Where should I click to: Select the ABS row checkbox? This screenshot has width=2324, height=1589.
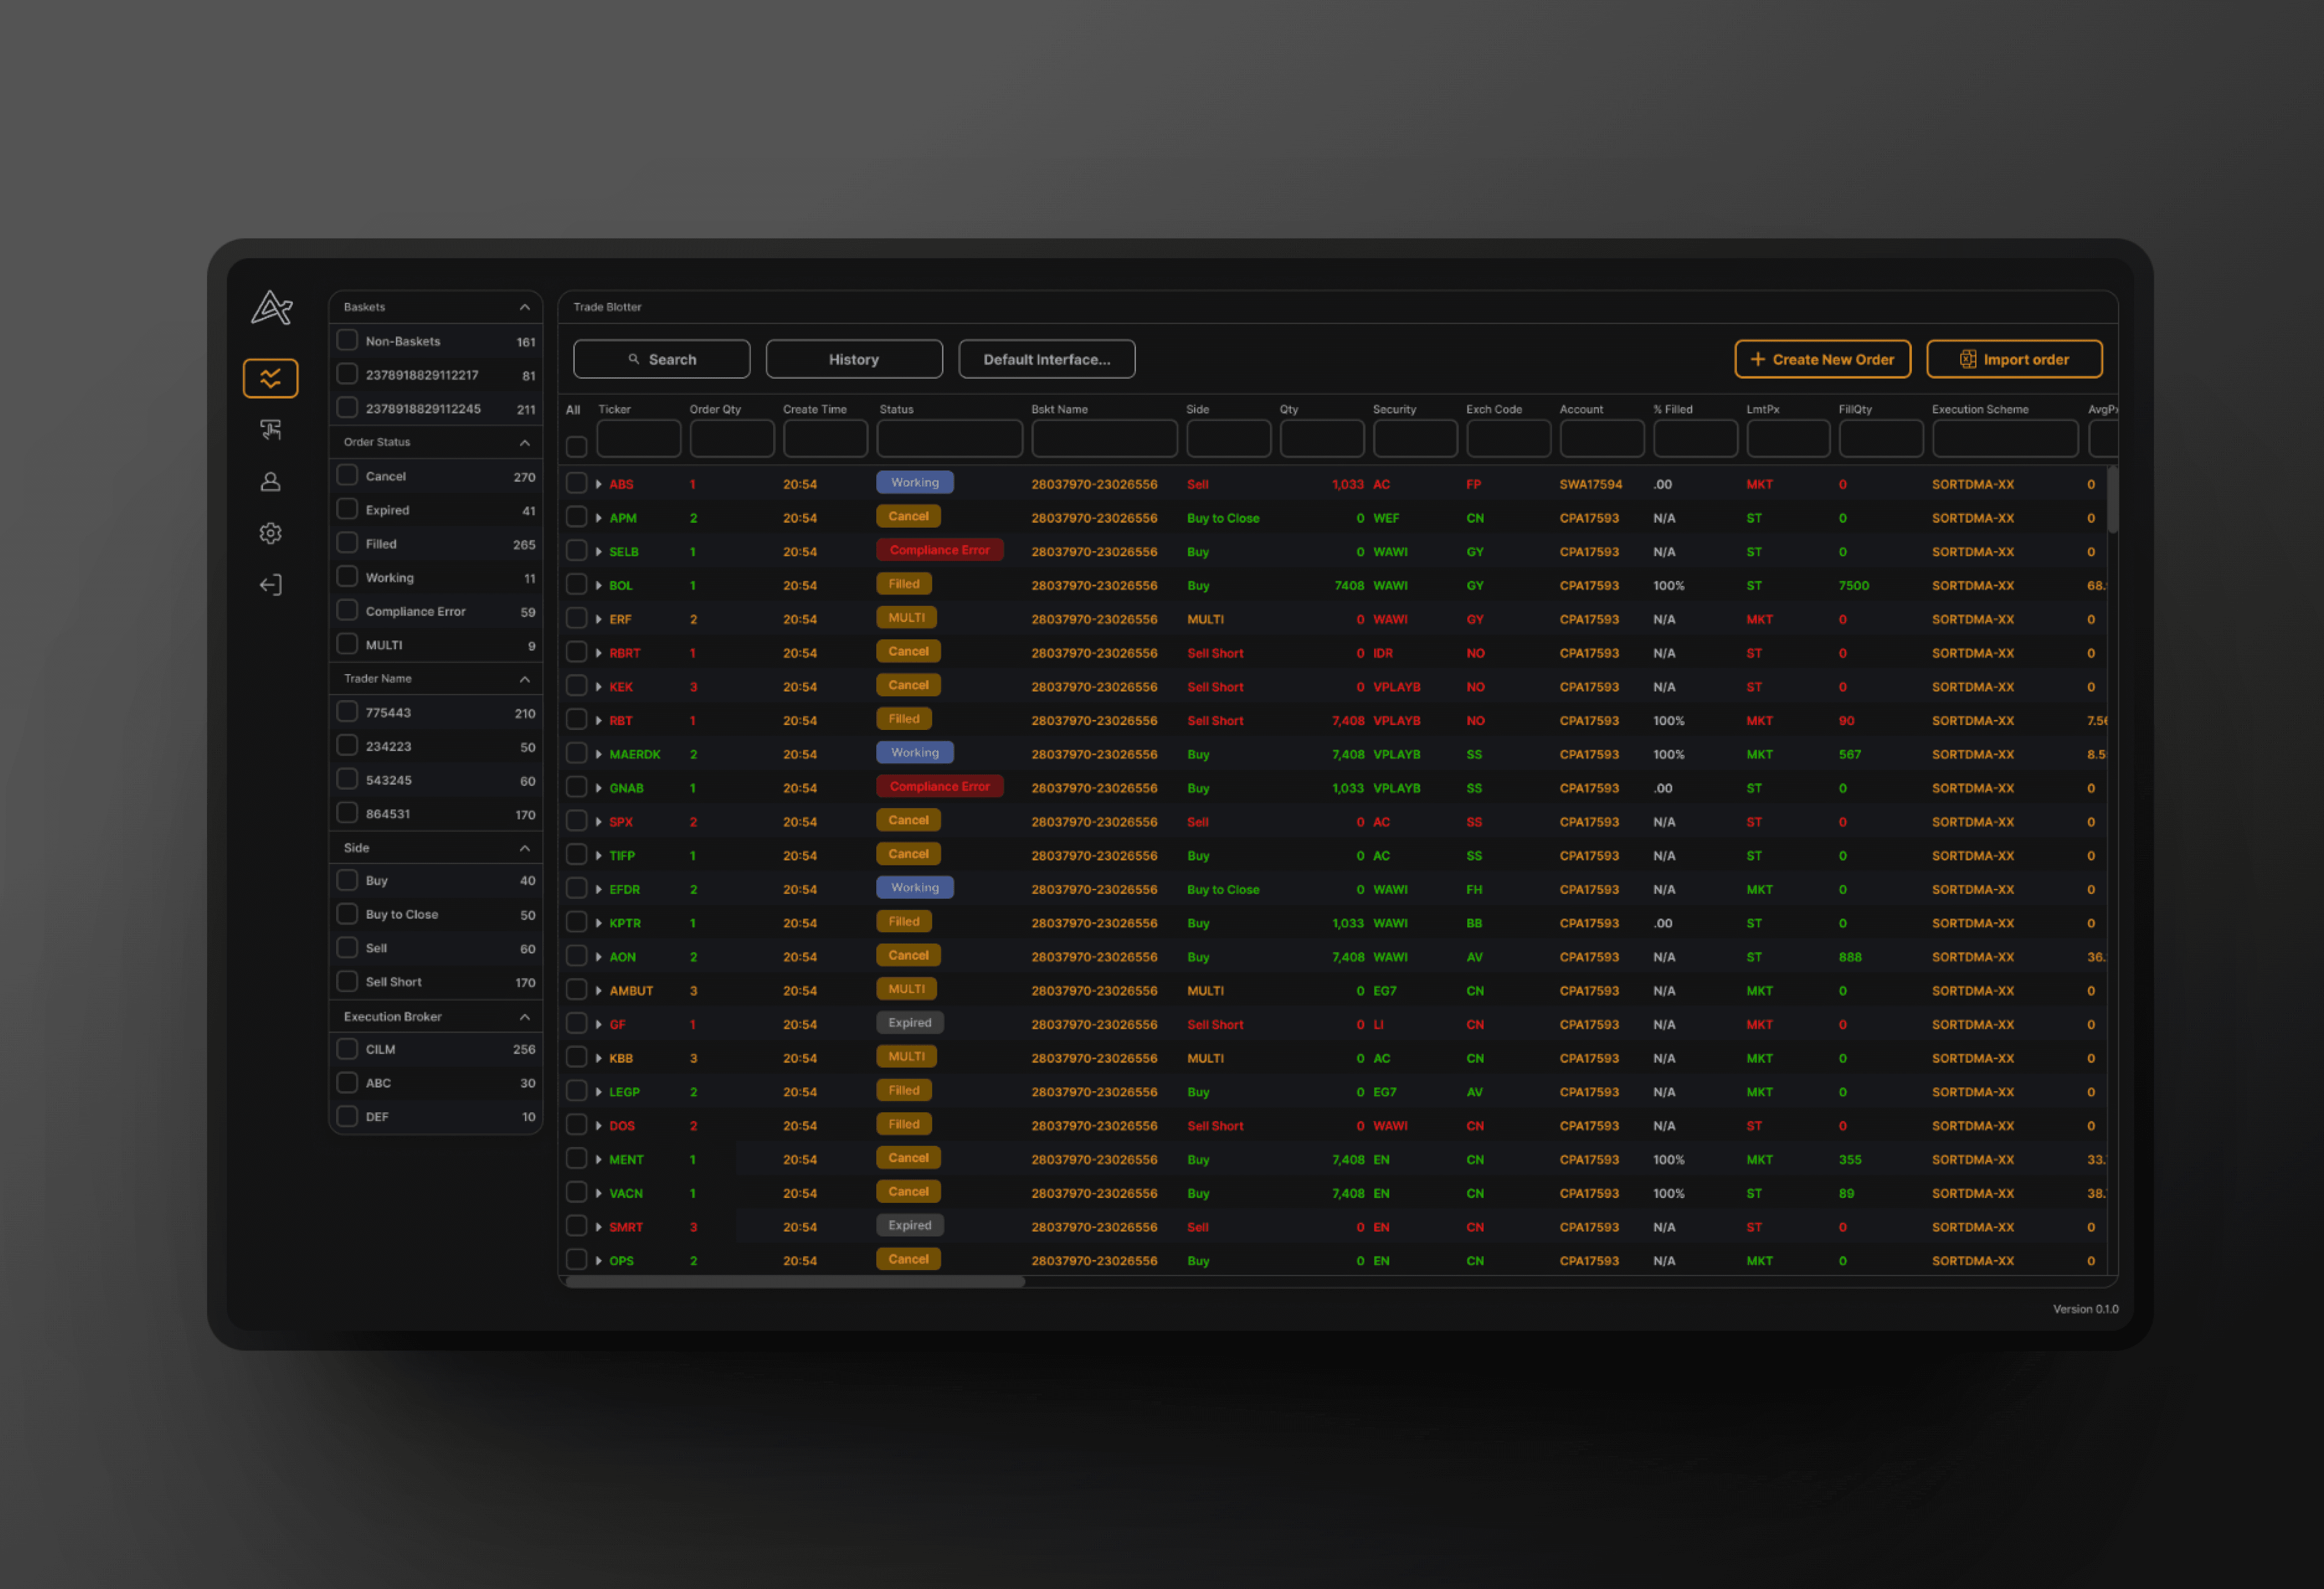click(577, 484)
